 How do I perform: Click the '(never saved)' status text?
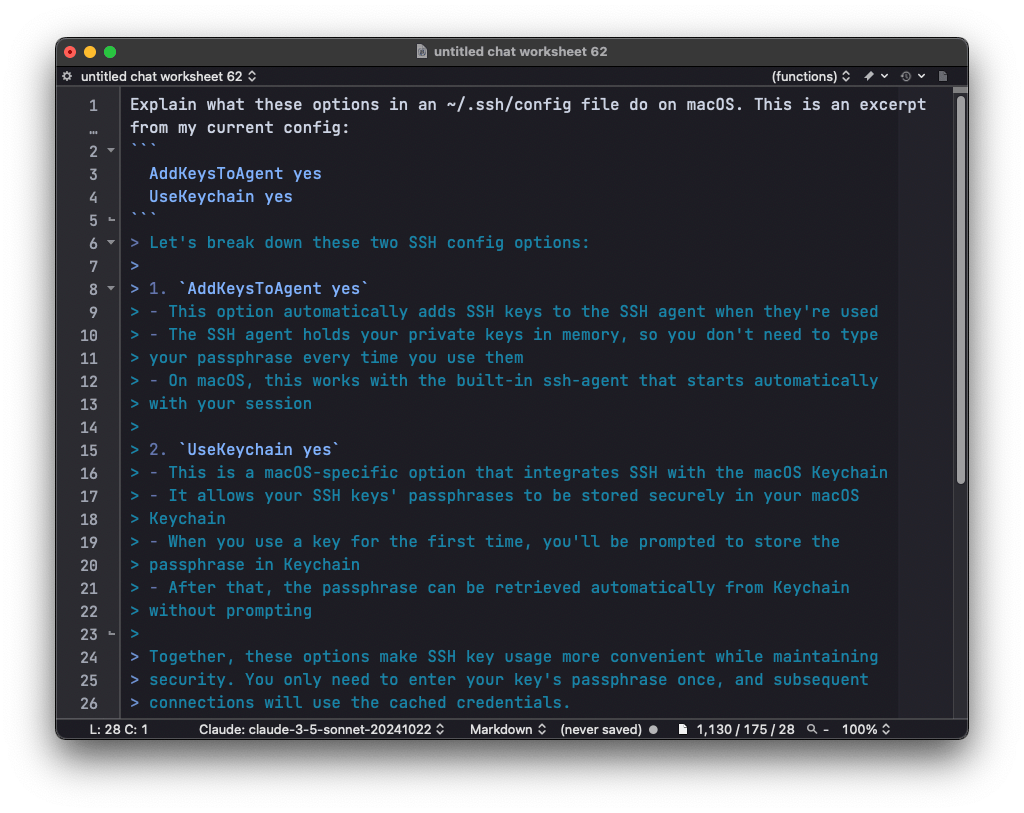(601, 729)
